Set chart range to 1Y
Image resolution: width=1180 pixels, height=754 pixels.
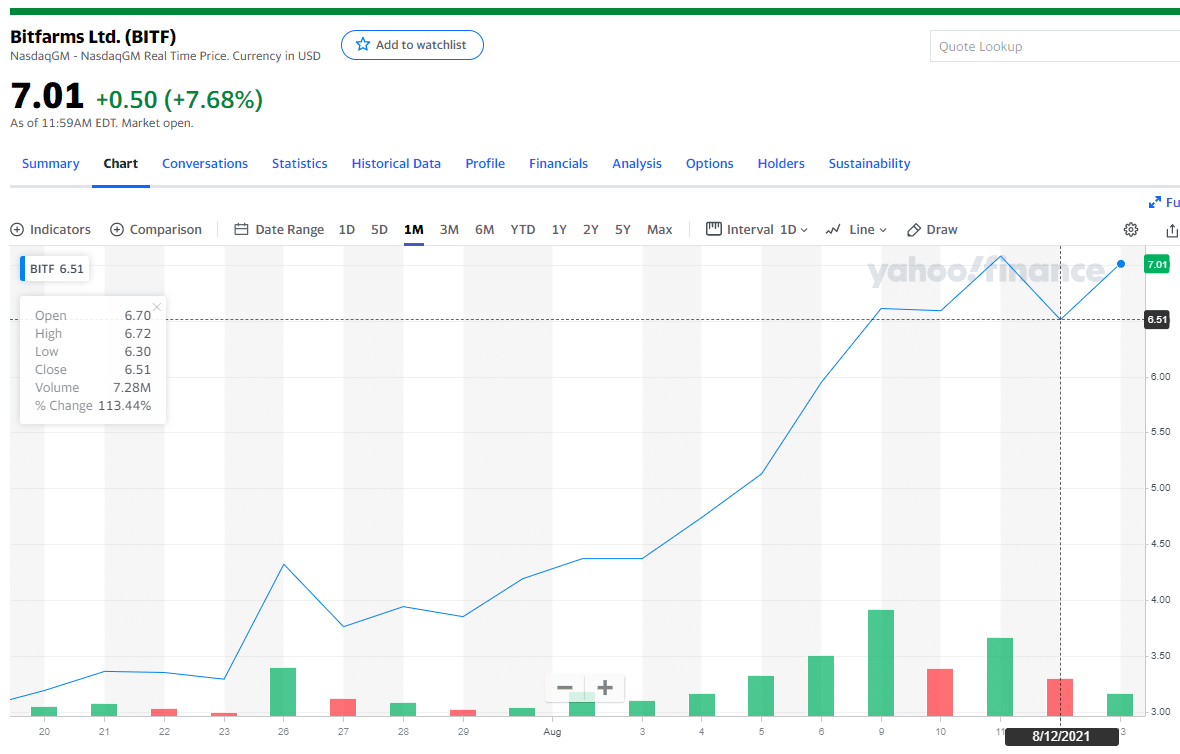(559, 230)
